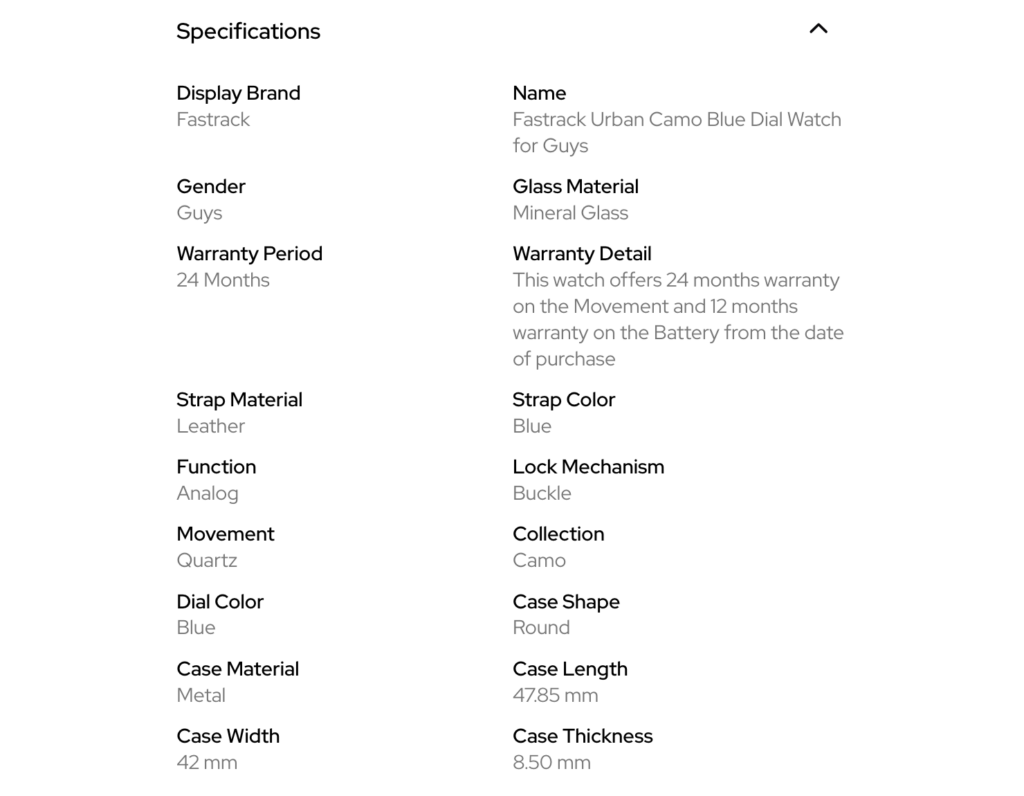Click the 42 mm case width

[207, 762]
